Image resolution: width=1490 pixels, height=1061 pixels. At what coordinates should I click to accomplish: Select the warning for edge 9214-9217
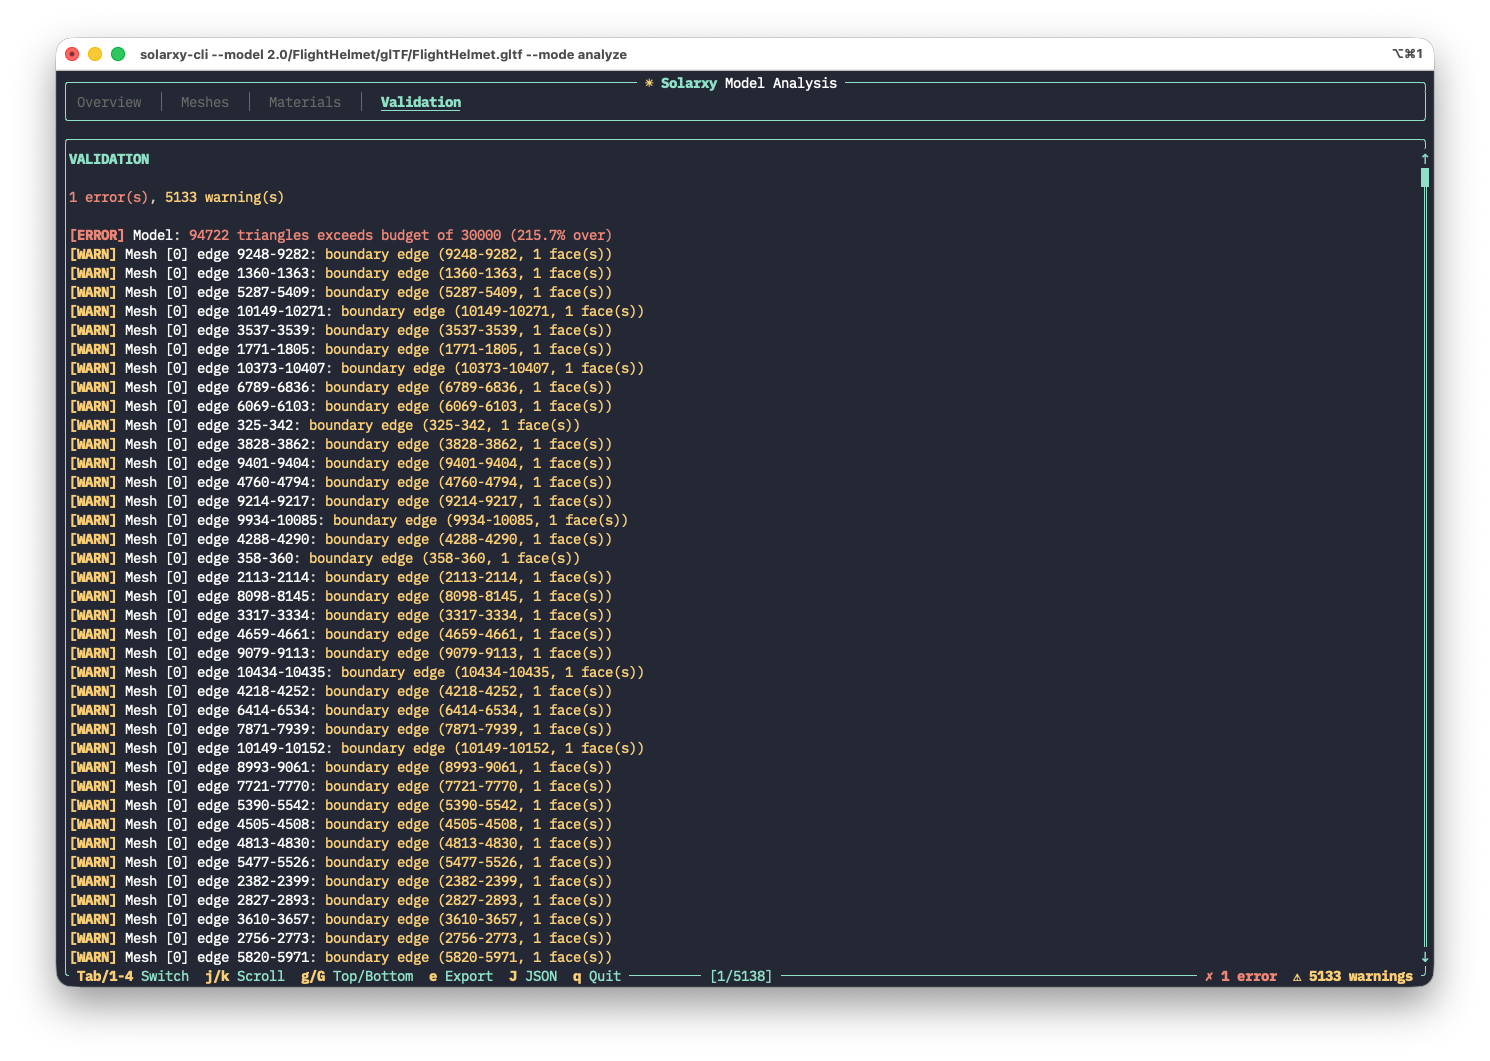tap(341, 501)
